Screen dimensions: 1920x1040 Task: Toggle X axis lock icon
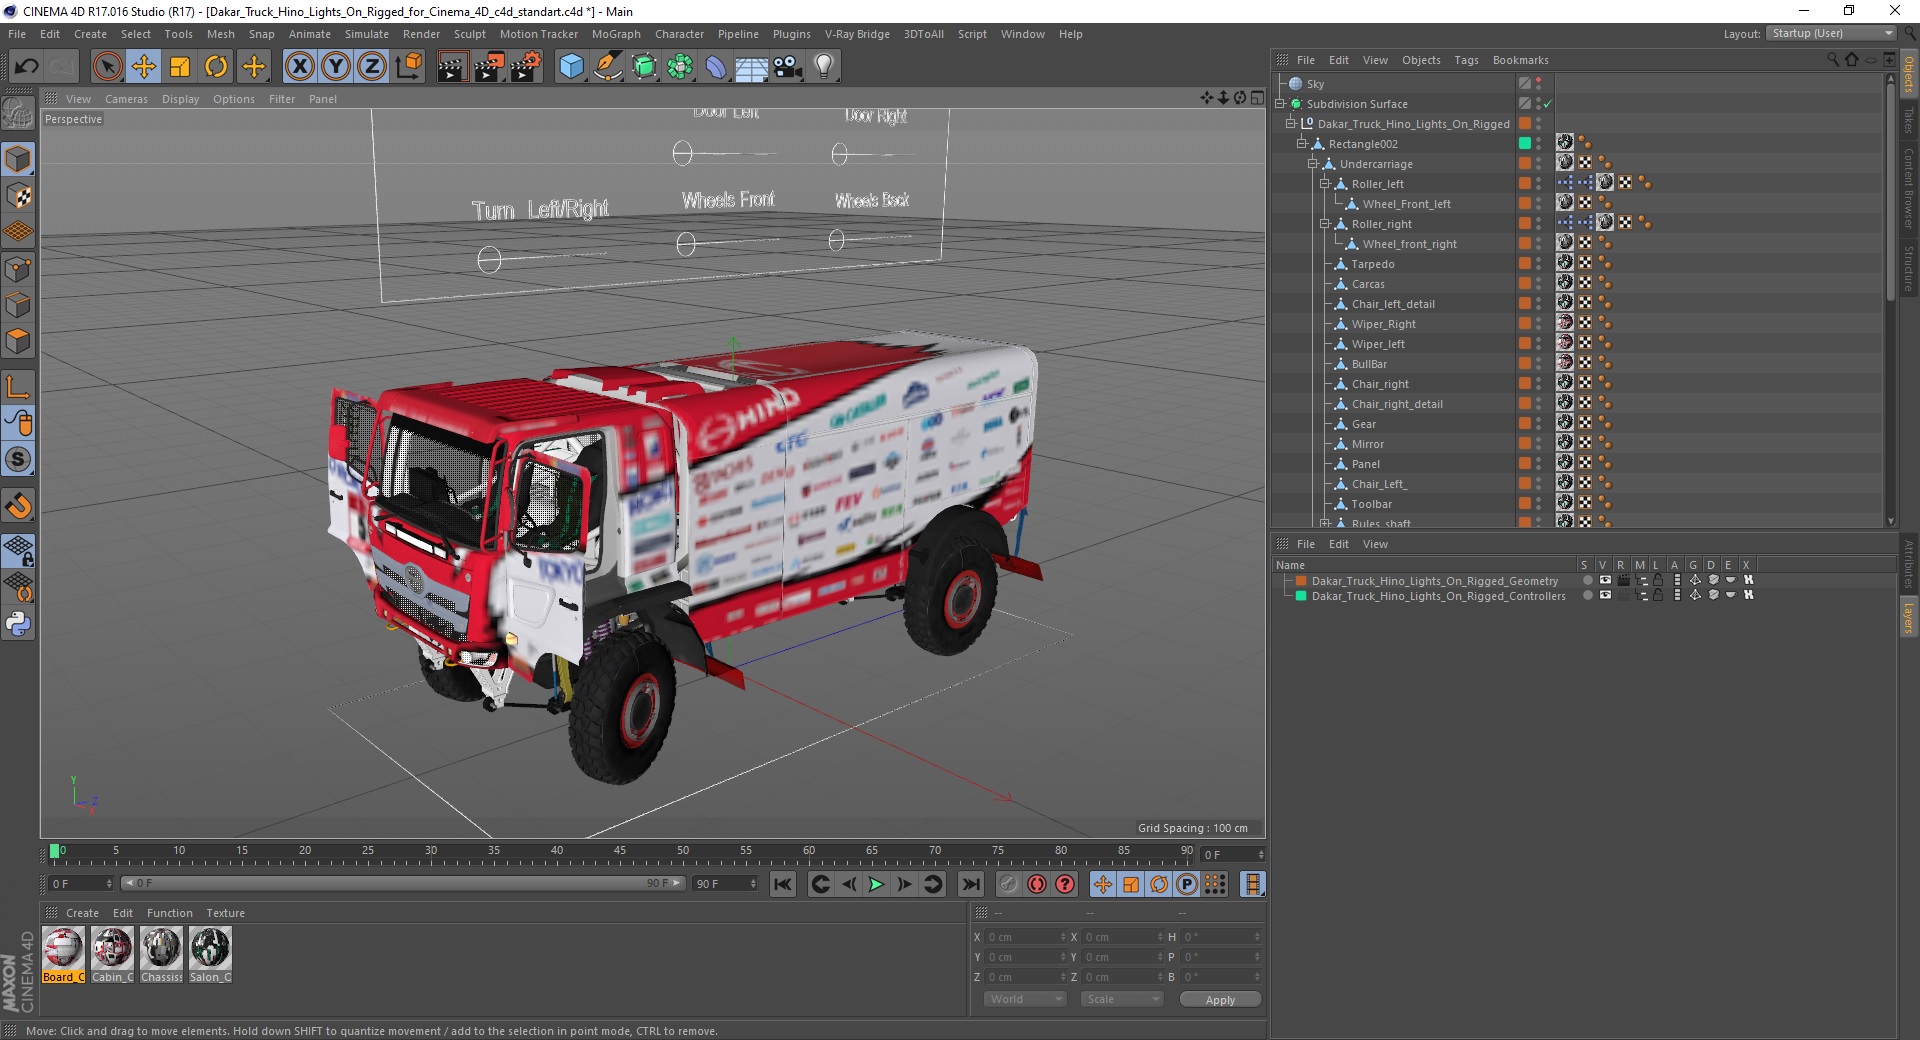(299, 67)
